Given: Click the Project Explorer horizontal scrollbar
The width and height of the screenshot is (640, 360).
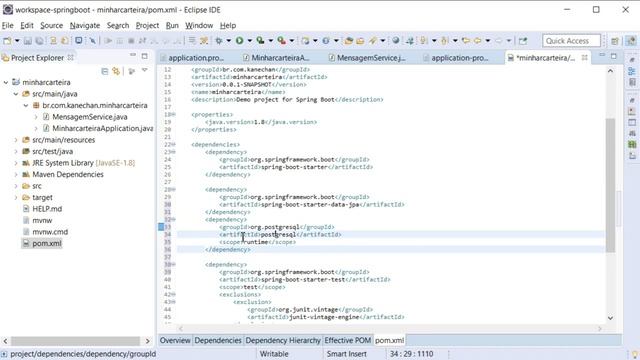Looking at the screenshot, I should point(75,341).
